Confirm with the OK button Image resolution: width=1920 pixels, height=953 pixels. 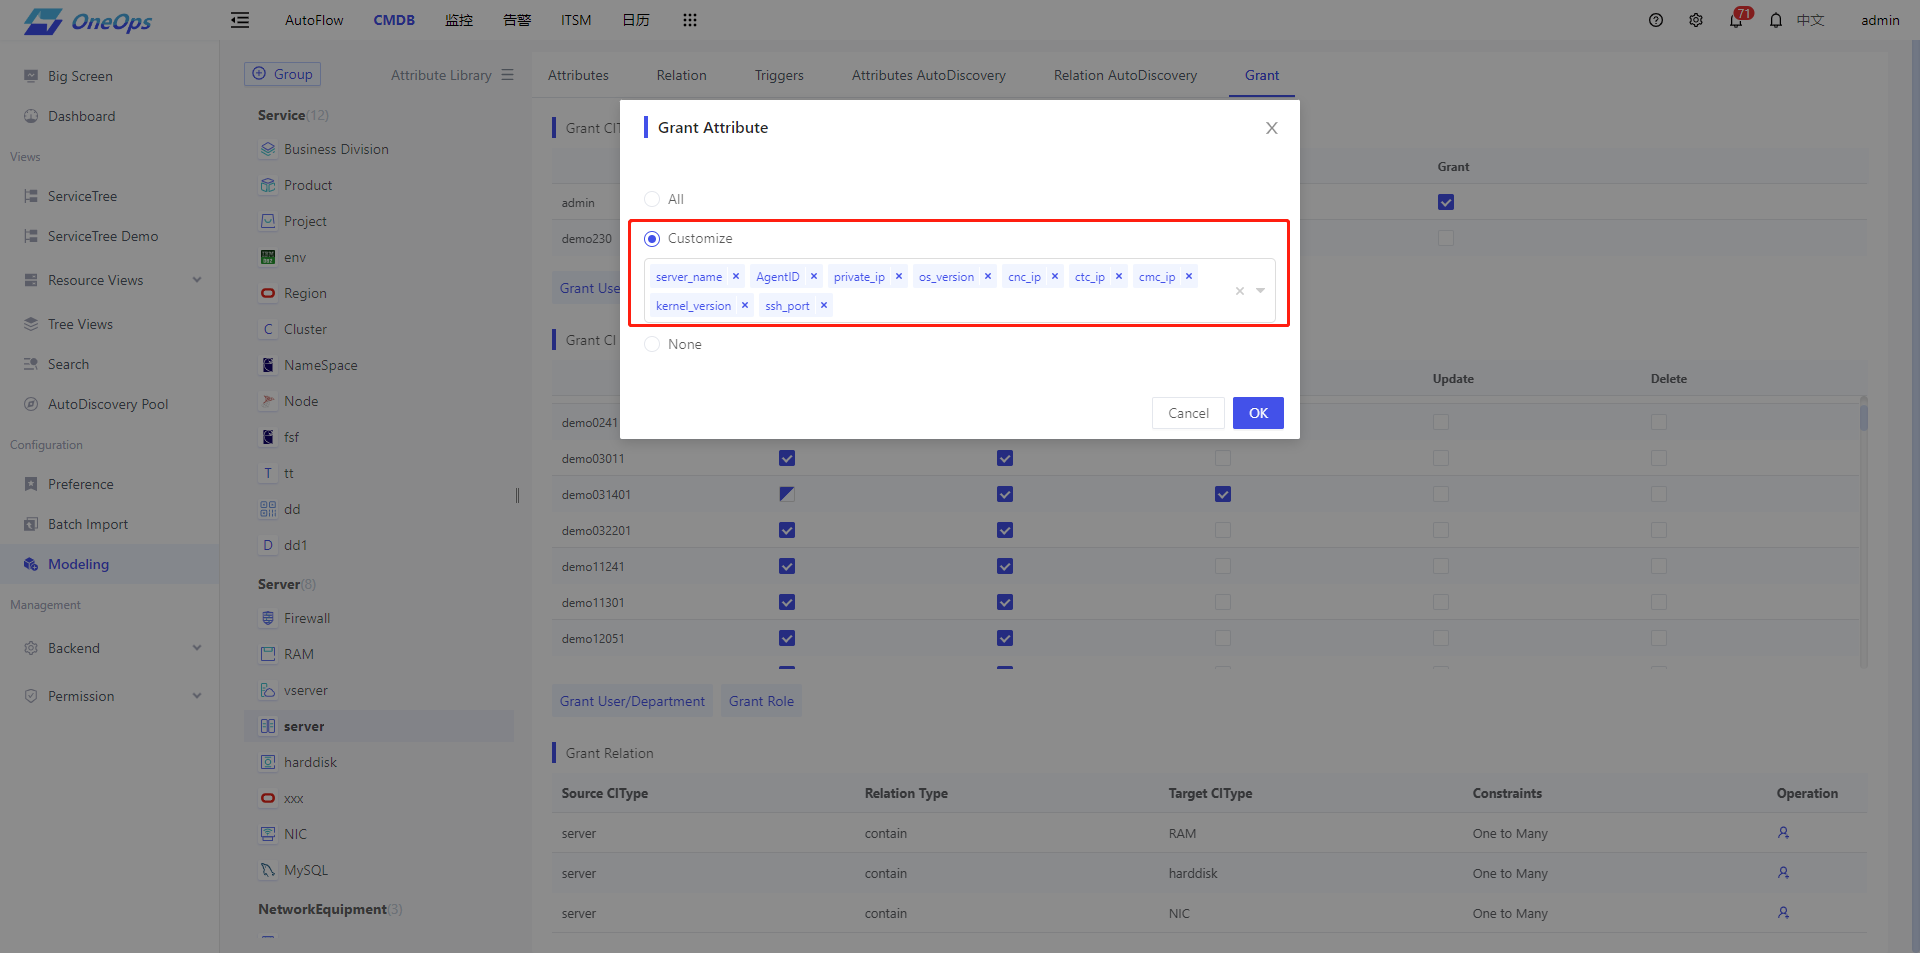pyautogui.click(x=1258, y=413)
